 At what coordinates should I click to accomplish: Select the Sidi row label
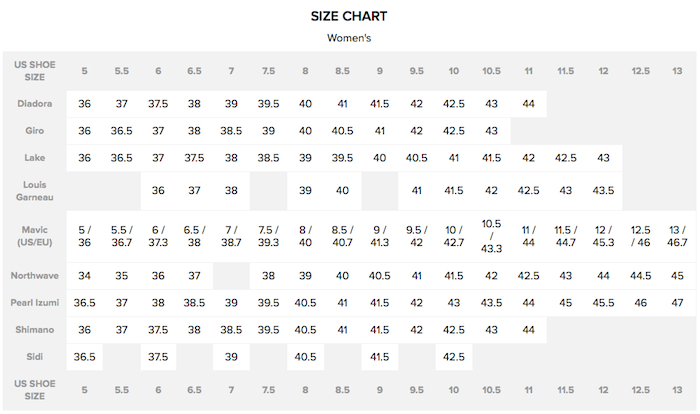coord(35,356)
